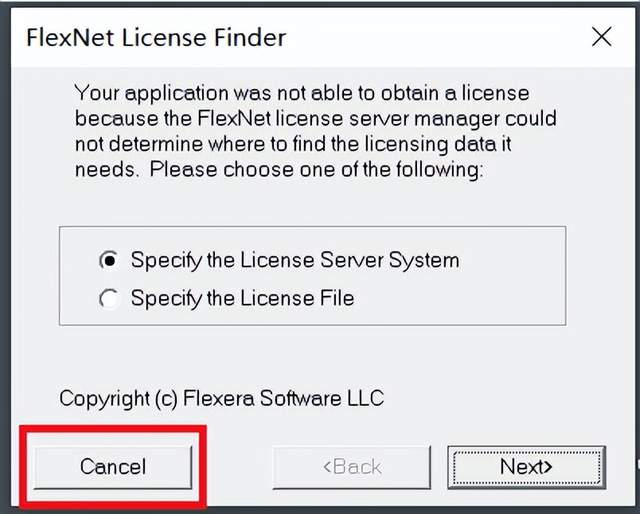Image resolution: width=640 pixels, height=514 pixels.
Task: Click the 'FlexNet license server manager' message line
Action: pos(315,120)
